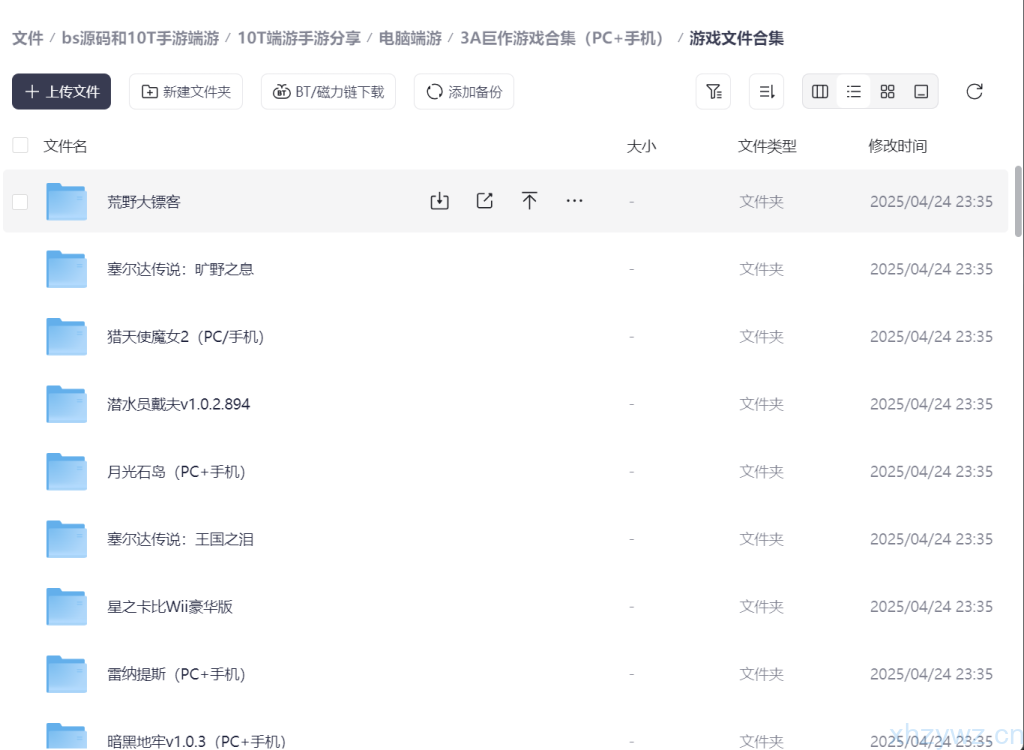Switch to large preview view layout

[921, 92]
